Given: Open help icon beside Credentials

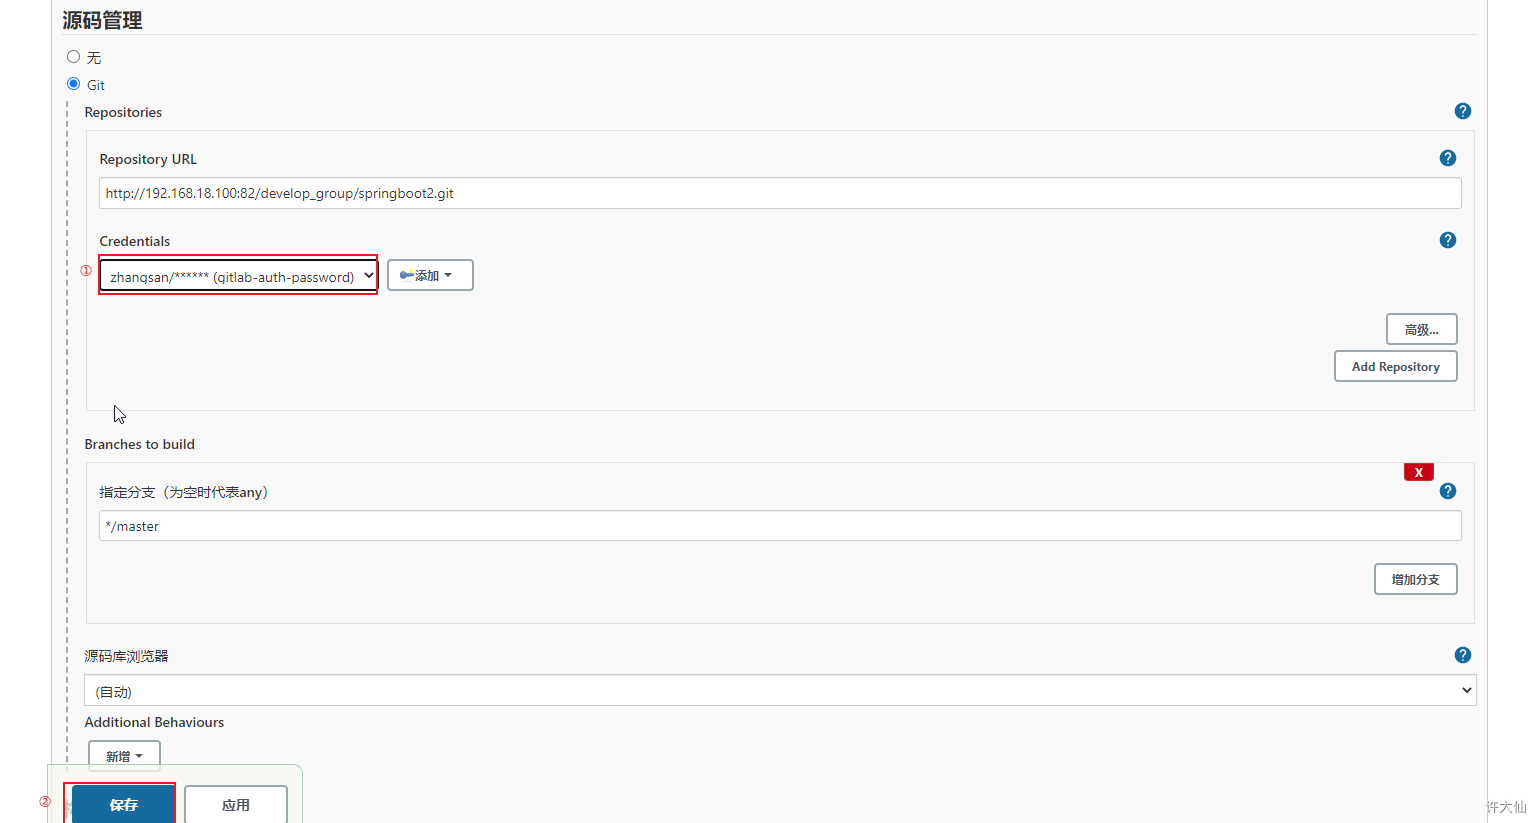Looking at the screenshot, I should [x=1447, y=240].
